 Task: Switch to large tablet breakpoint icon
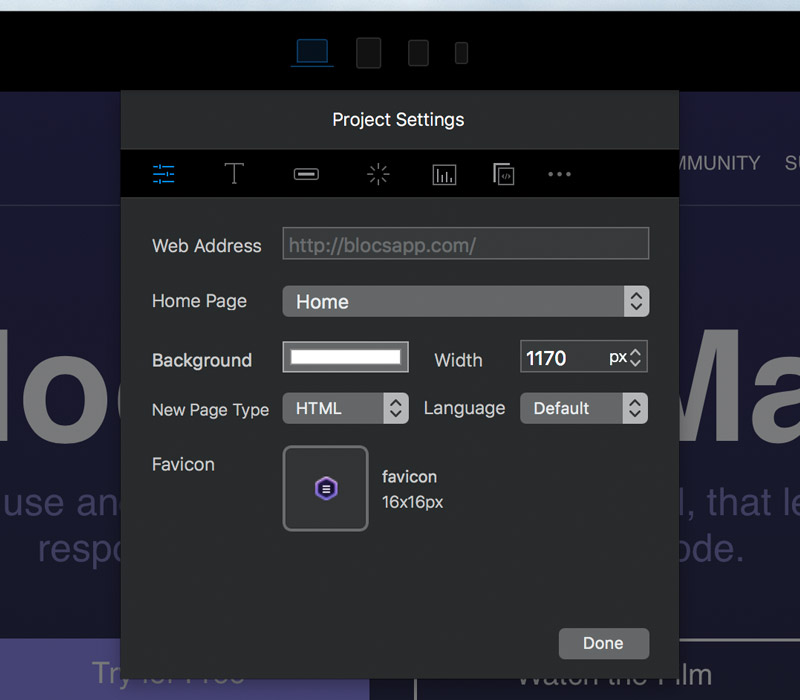[368, 53]
